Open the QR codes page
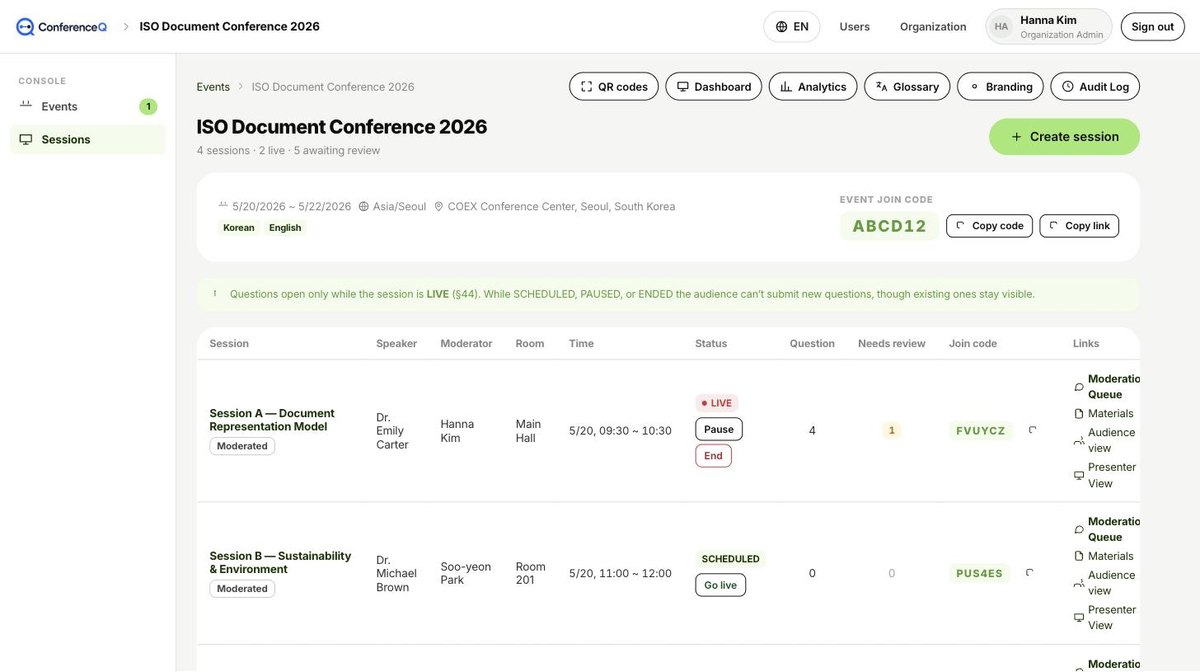The image size is (1200, 672). (x=614, y=87)
